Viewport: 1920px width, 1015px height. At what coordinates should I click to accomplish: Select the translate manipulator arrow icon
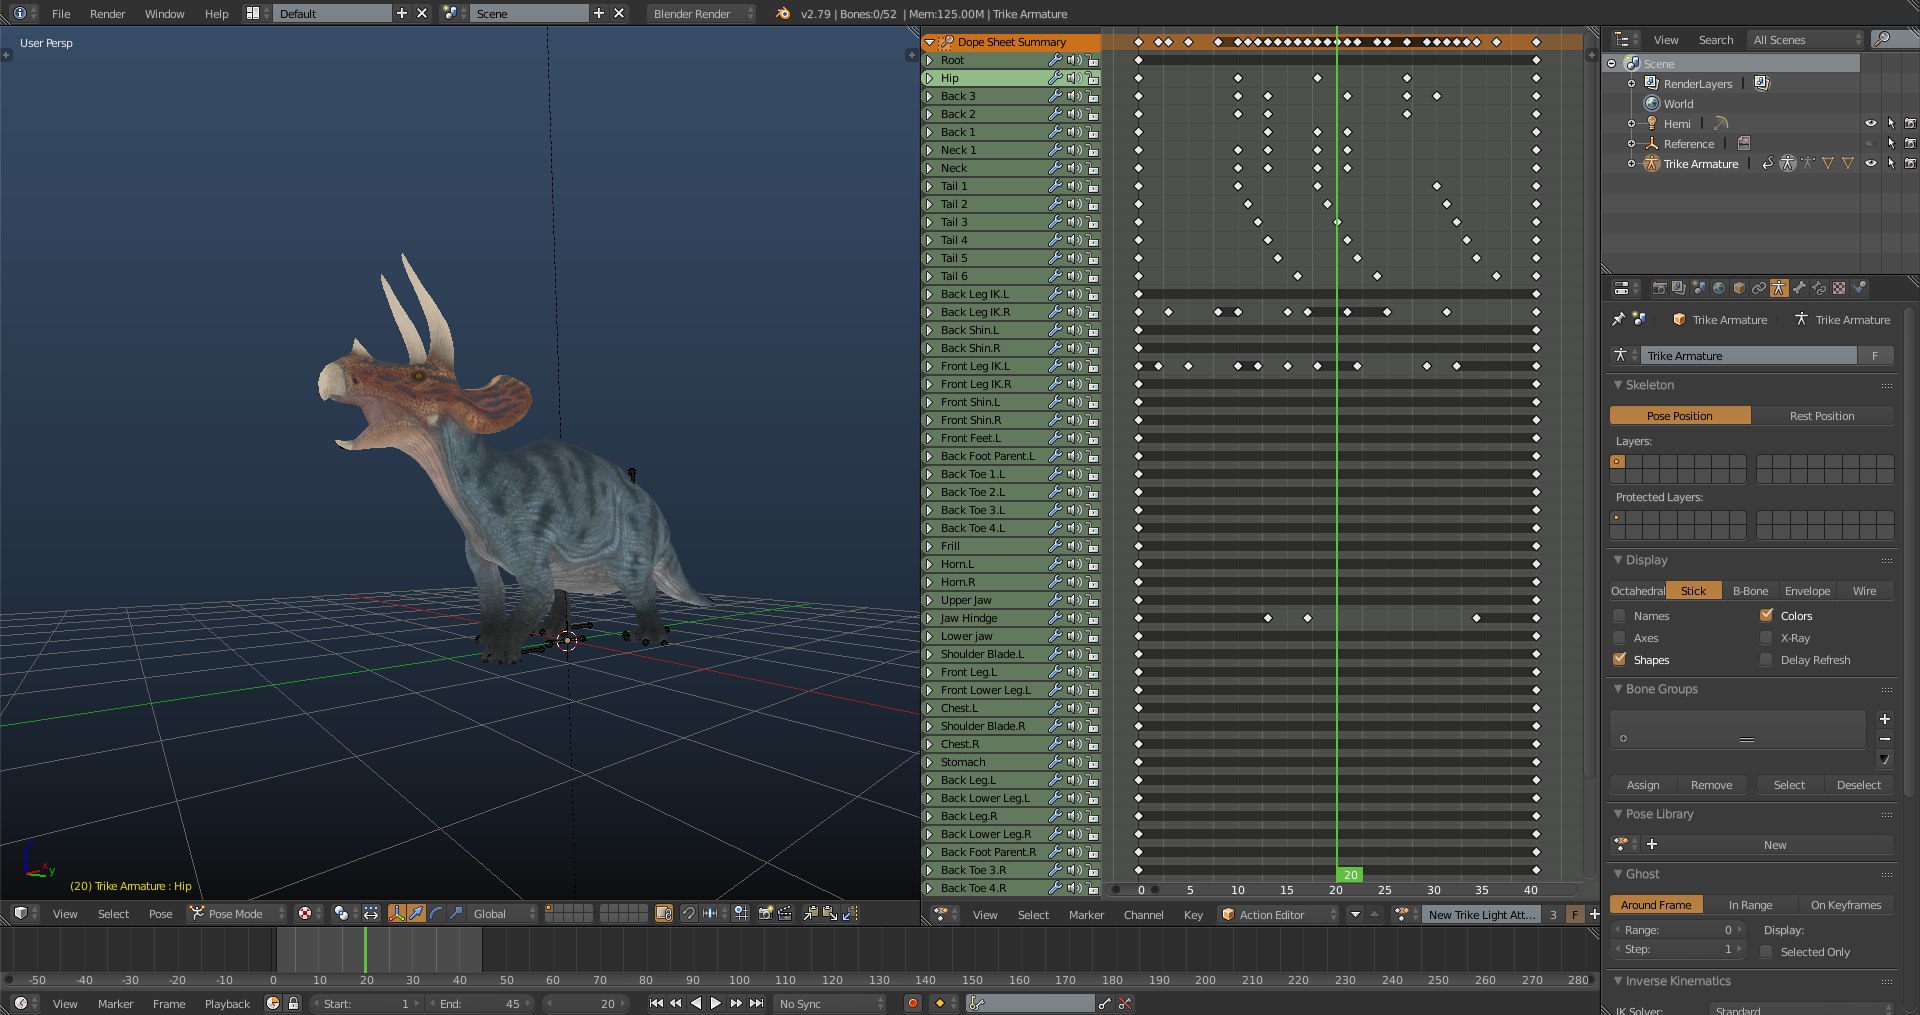point(416,913)
